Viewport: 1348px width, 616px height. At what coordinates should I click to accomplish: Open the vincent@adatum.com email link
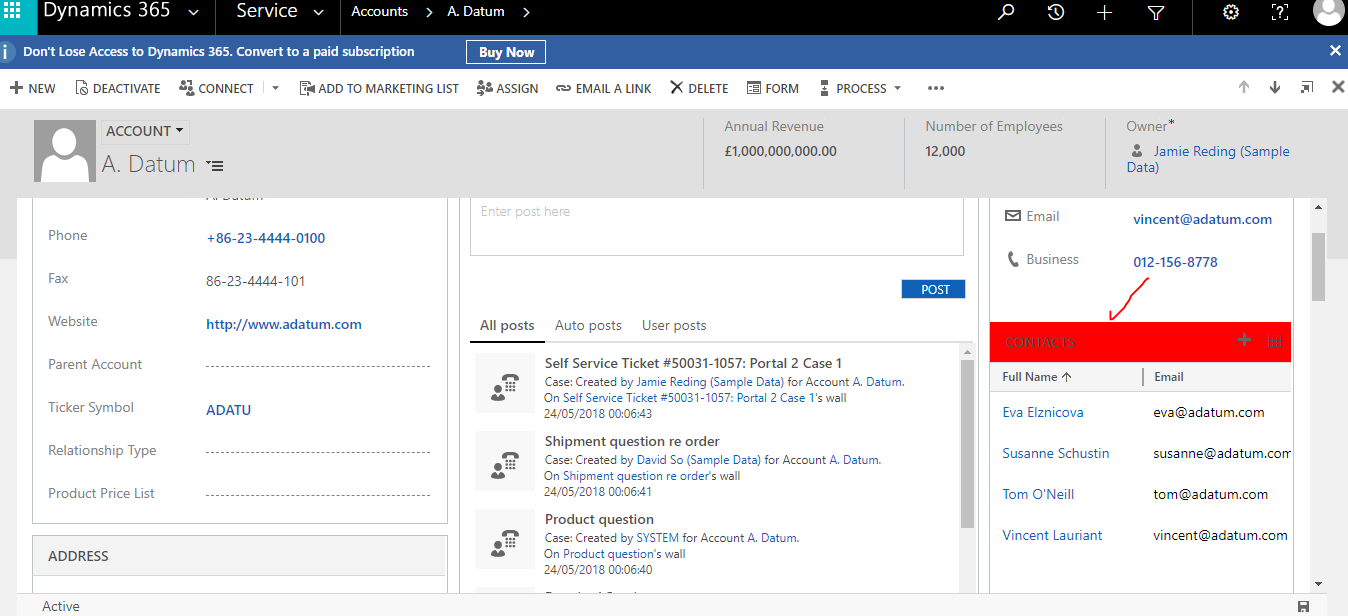(1202, 219)
